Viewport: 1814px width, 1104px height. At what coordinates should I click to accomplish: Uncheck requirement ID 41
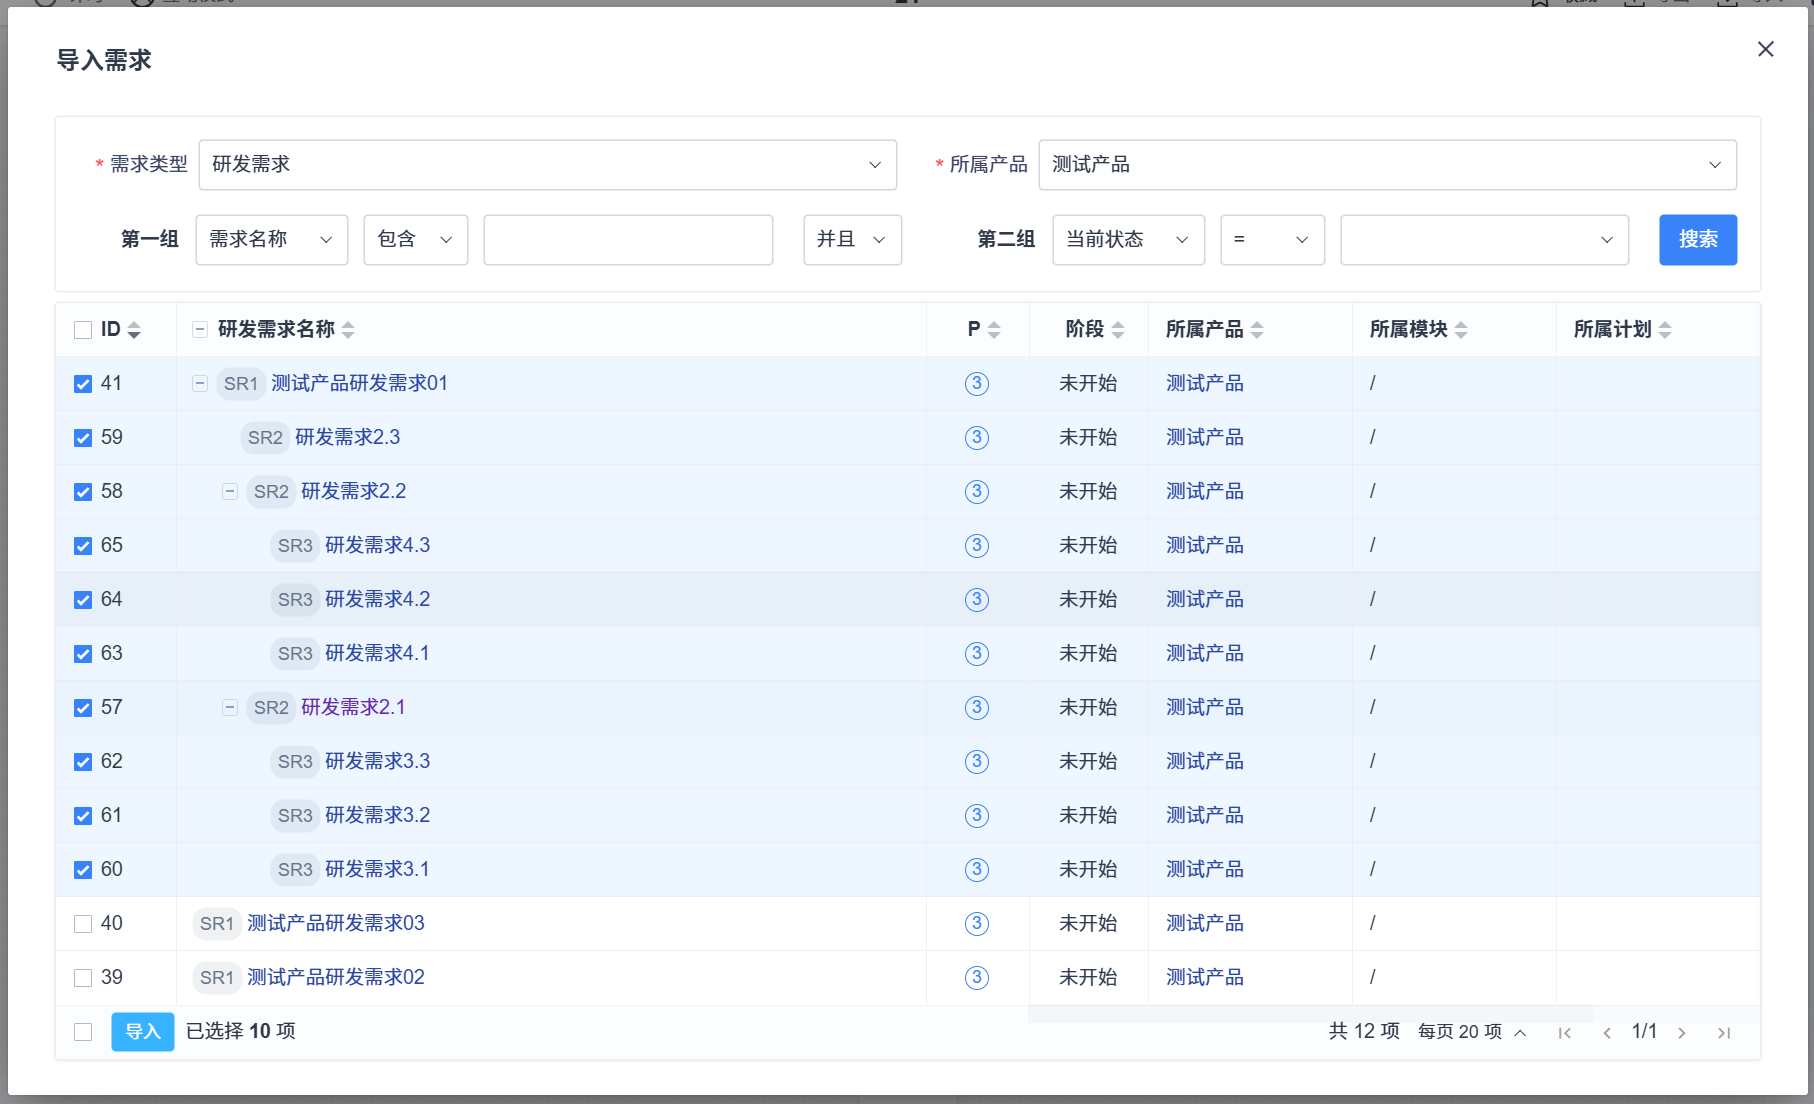(x=83, y=384)
